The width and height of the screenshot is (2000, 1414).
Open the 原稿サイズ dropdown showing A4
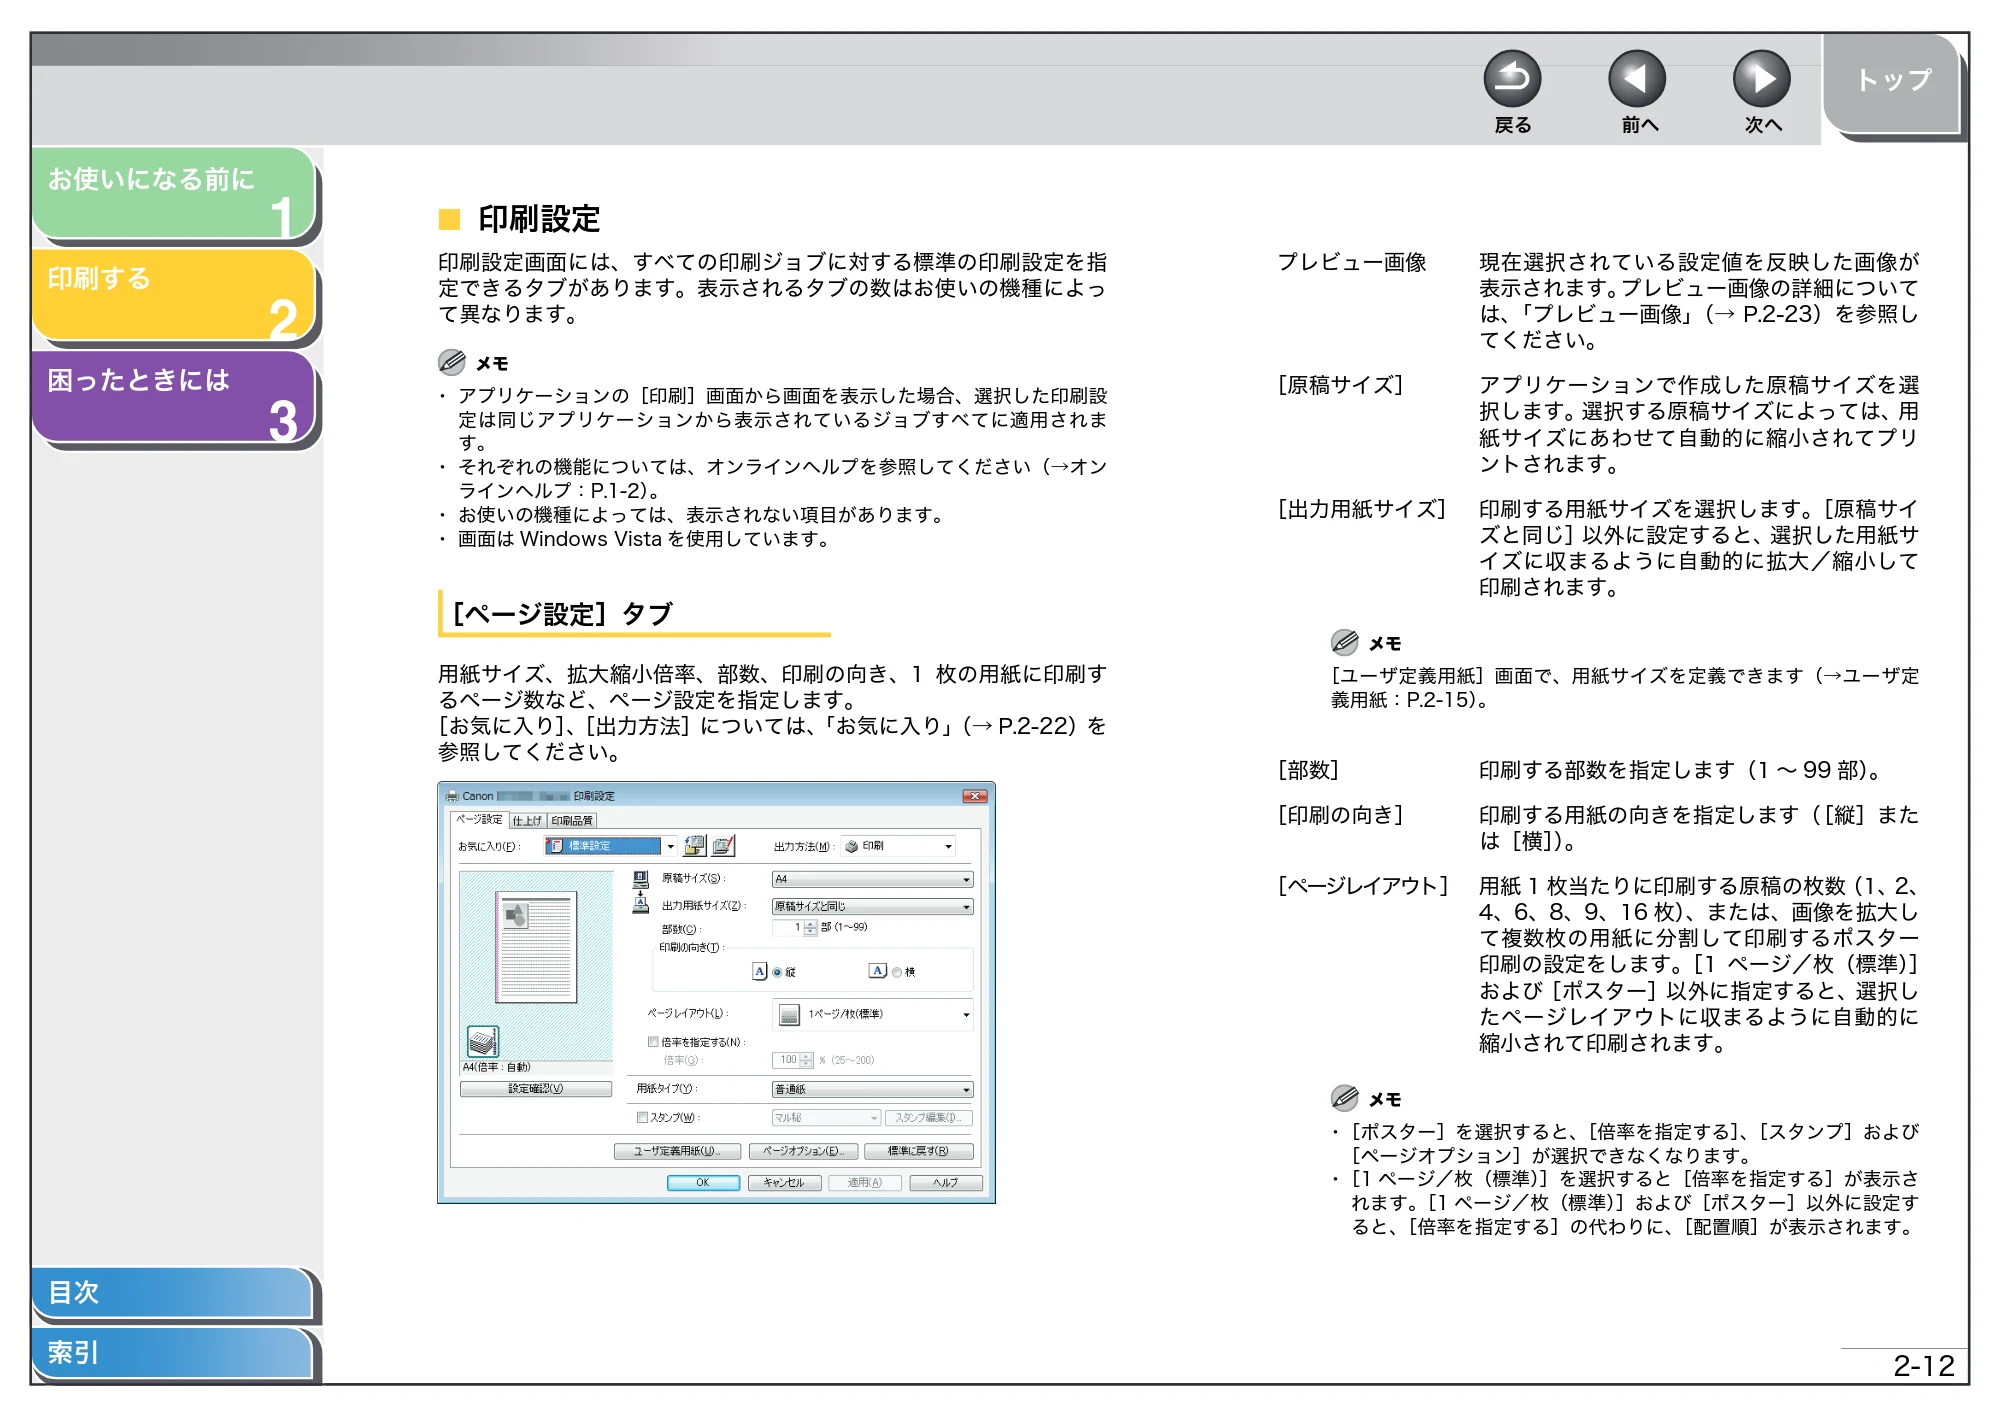pos(872,879)
